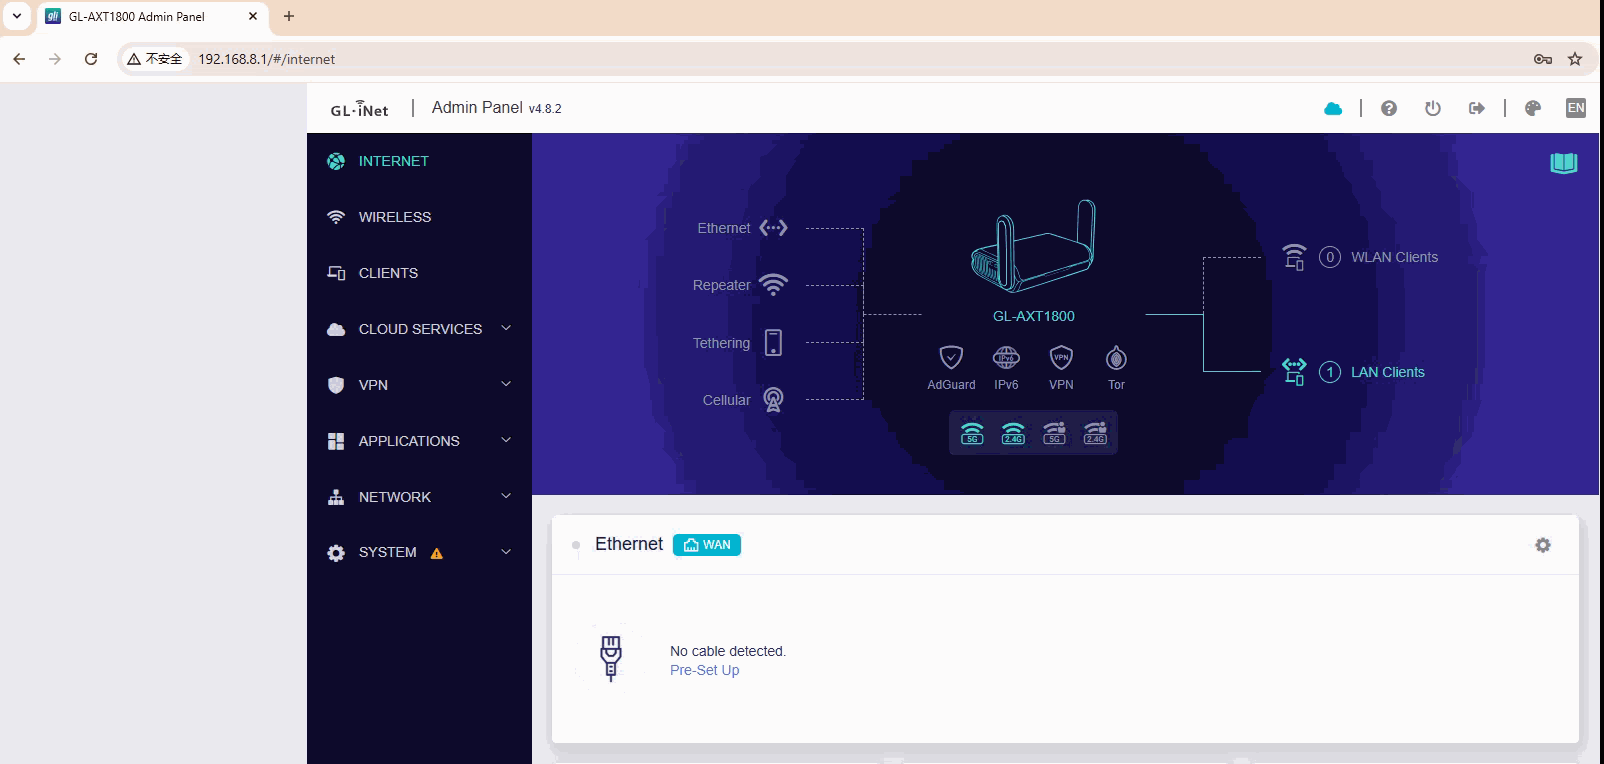
Task: Toggle the first 5G Wi-Fi band icon
Action: click(972, 433)
